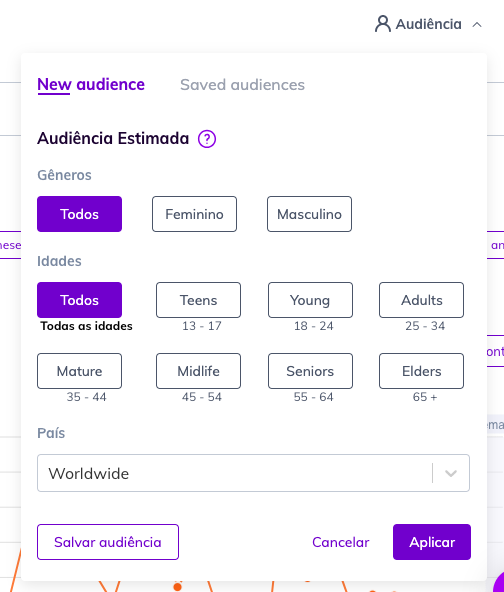The width and height of the screenshot is (504, 592).
Task: Click the Aplicar button
Action: [432, 542]
